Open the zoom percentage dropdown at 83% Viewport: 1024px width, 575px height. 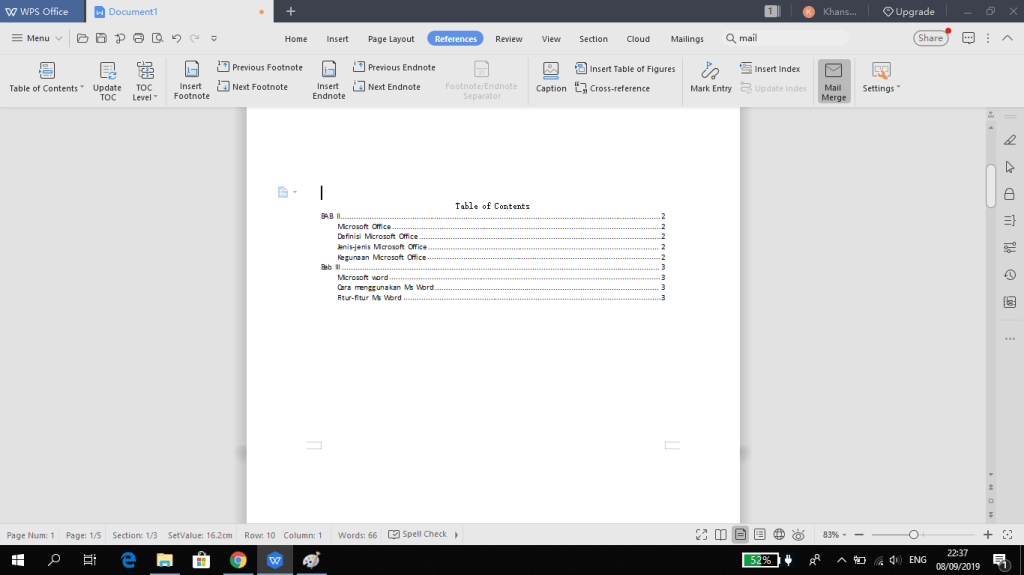coord(833,535)
